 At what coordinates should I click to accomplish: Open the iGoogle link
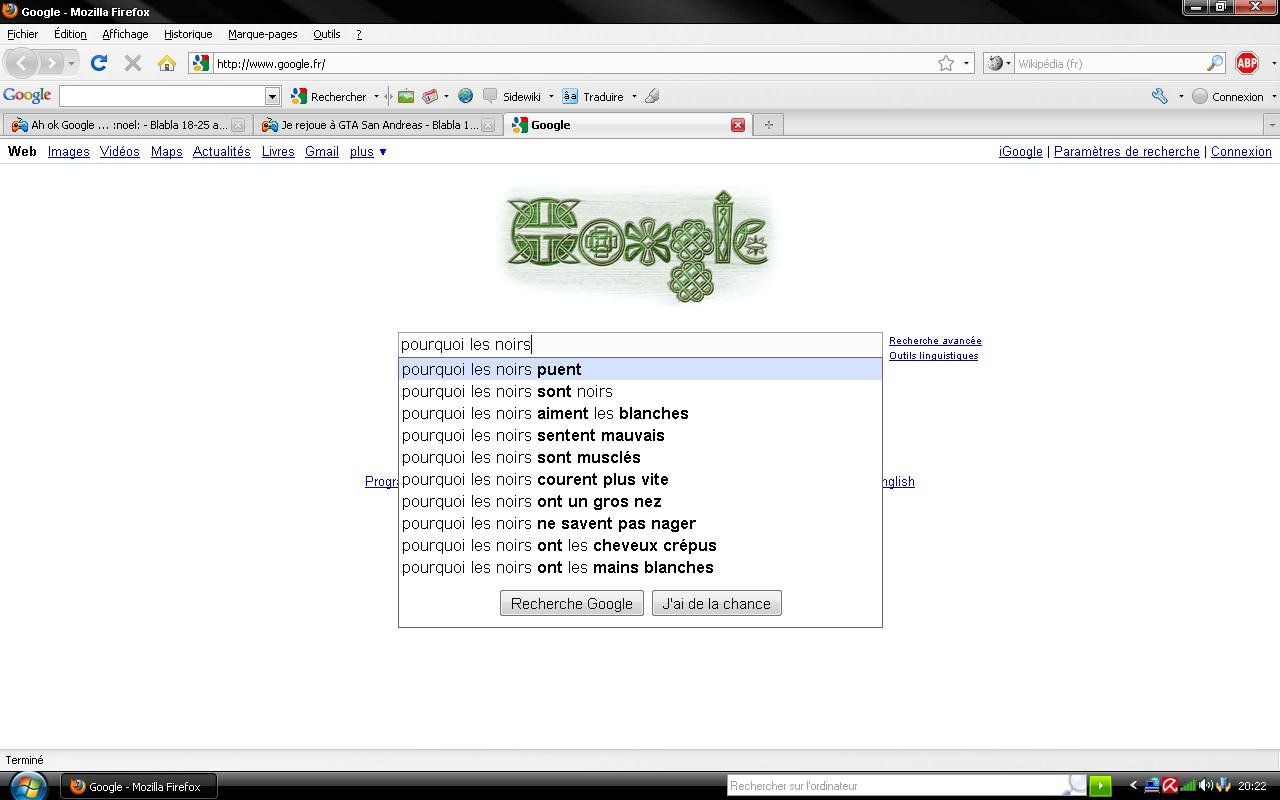[1020, 152]
